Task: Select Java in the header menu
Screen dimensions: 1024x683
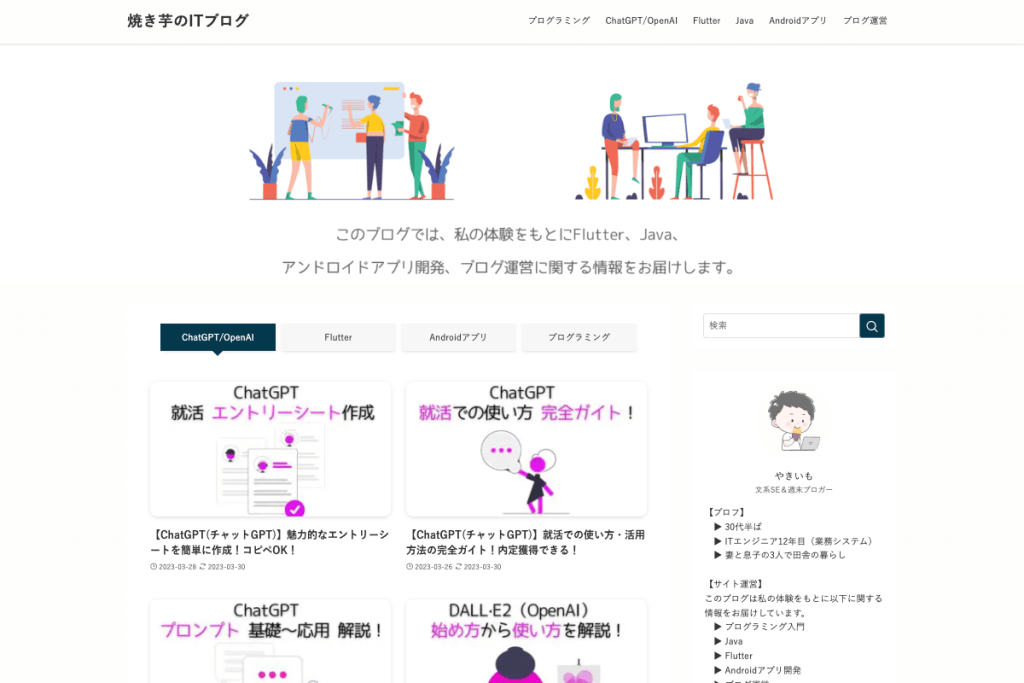Action: pos(744,21)
